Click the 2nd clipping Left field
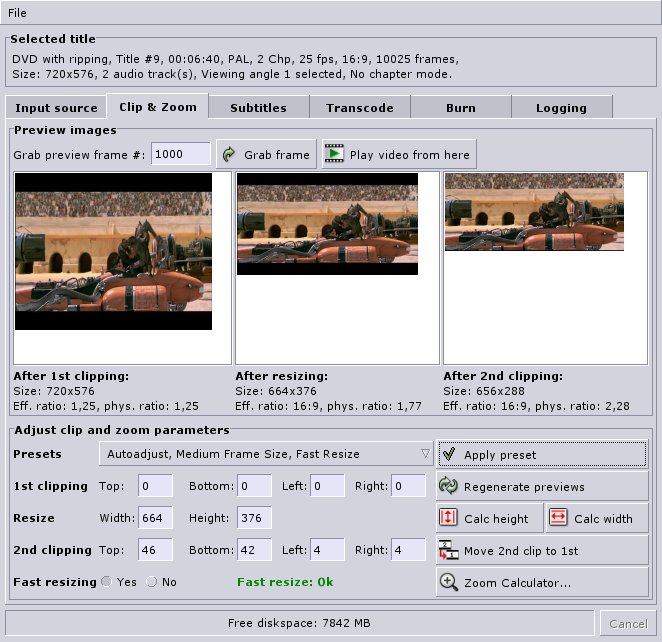 327,550
